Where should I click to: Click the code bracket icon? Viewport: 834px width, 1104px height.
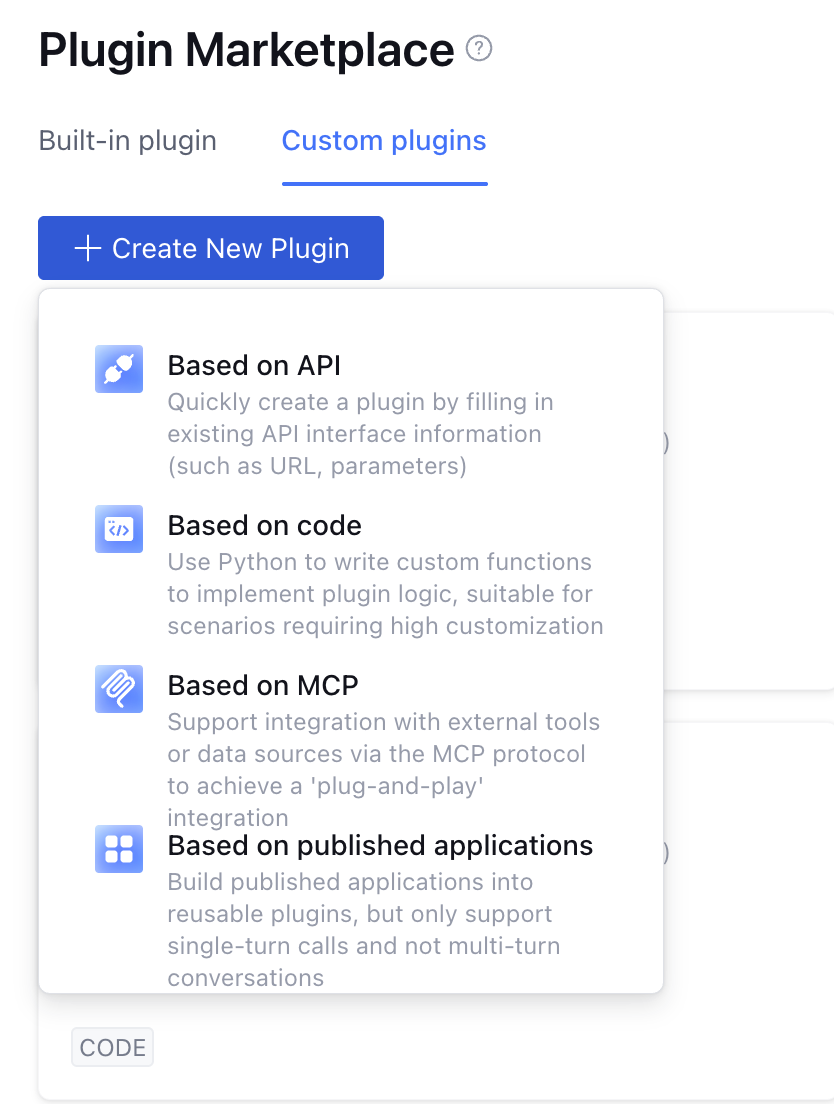tap(119, 529)
